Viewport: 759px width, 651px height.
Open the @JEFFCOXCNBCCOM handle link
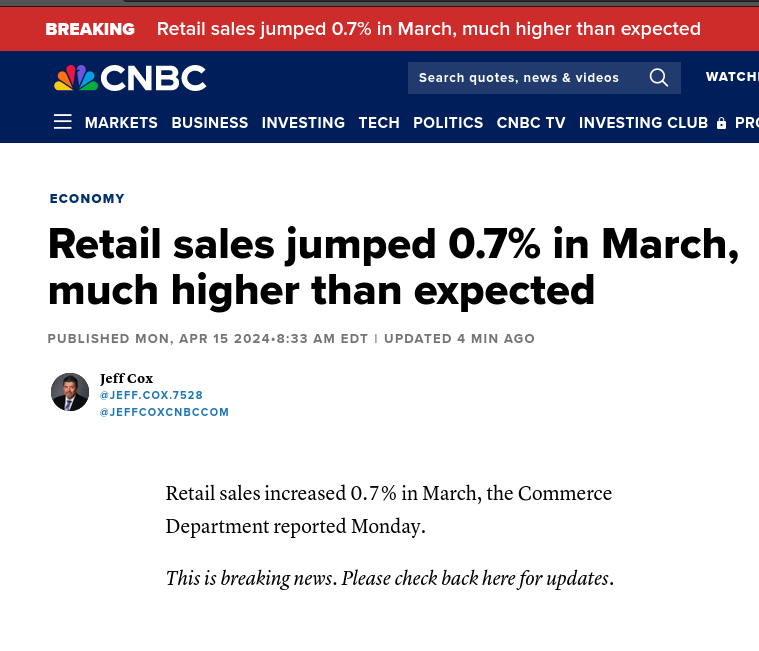tap(164, 412)
